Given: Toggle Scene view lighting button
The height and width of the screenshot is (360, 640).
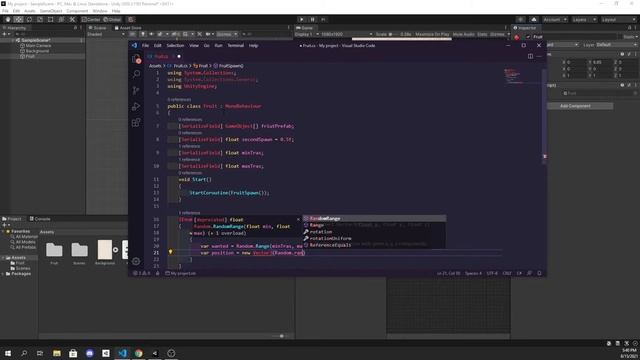Looking at the screenshot, I should [143, 34].
